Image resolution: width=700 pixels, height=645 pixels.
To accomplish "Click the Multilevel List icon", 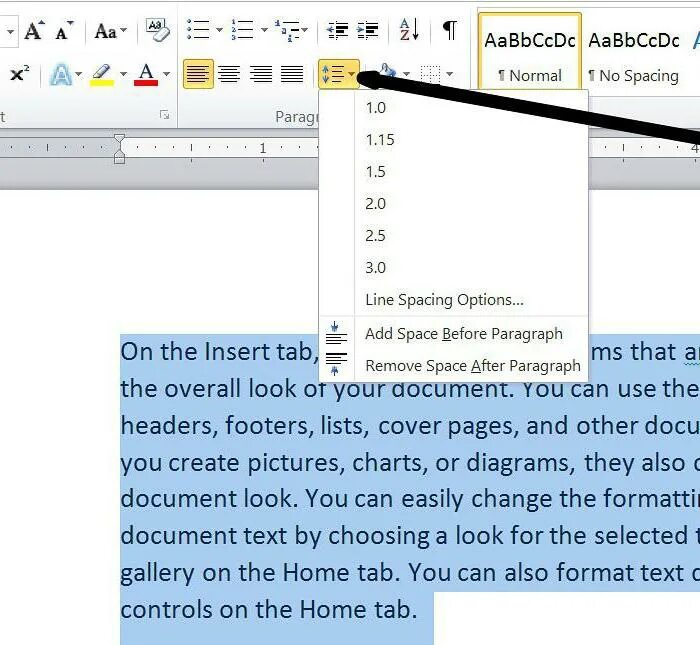I will coord(286,31).
